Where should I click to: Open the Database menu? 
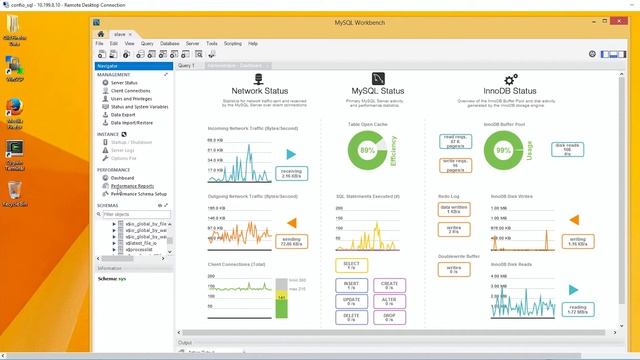[x=169, y=43]
